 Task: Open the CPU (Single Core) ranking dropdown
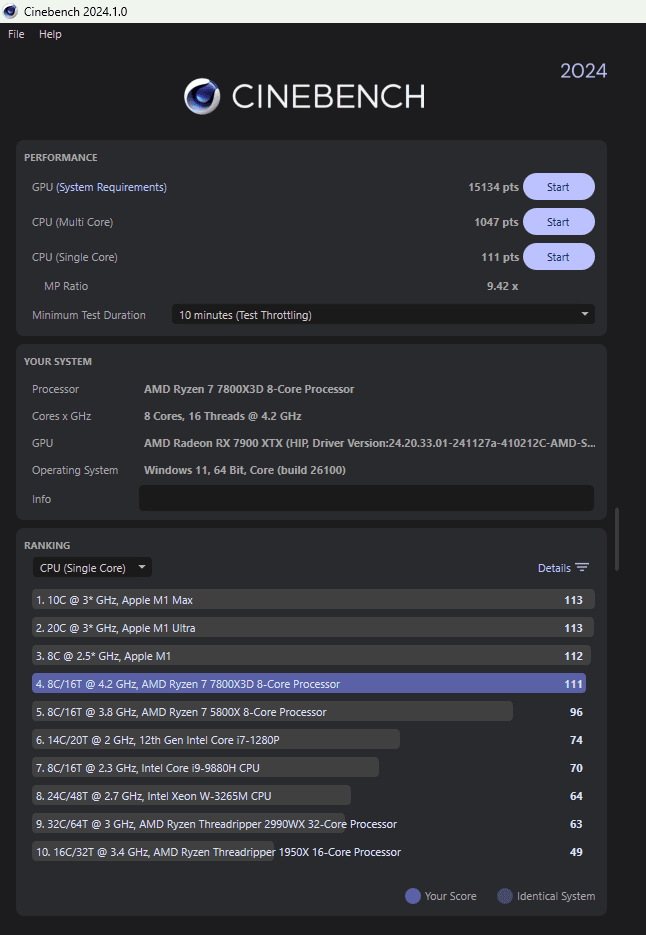[x=92, y=568]
